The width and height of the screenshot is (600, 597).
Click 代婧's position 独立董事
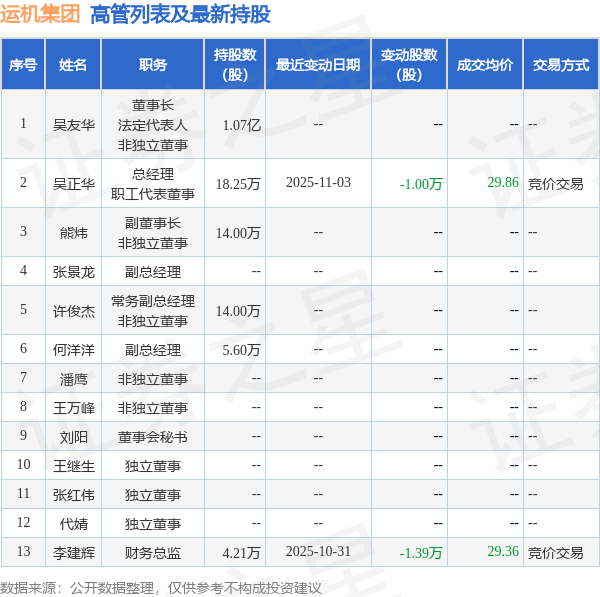[x=153, y=524]
